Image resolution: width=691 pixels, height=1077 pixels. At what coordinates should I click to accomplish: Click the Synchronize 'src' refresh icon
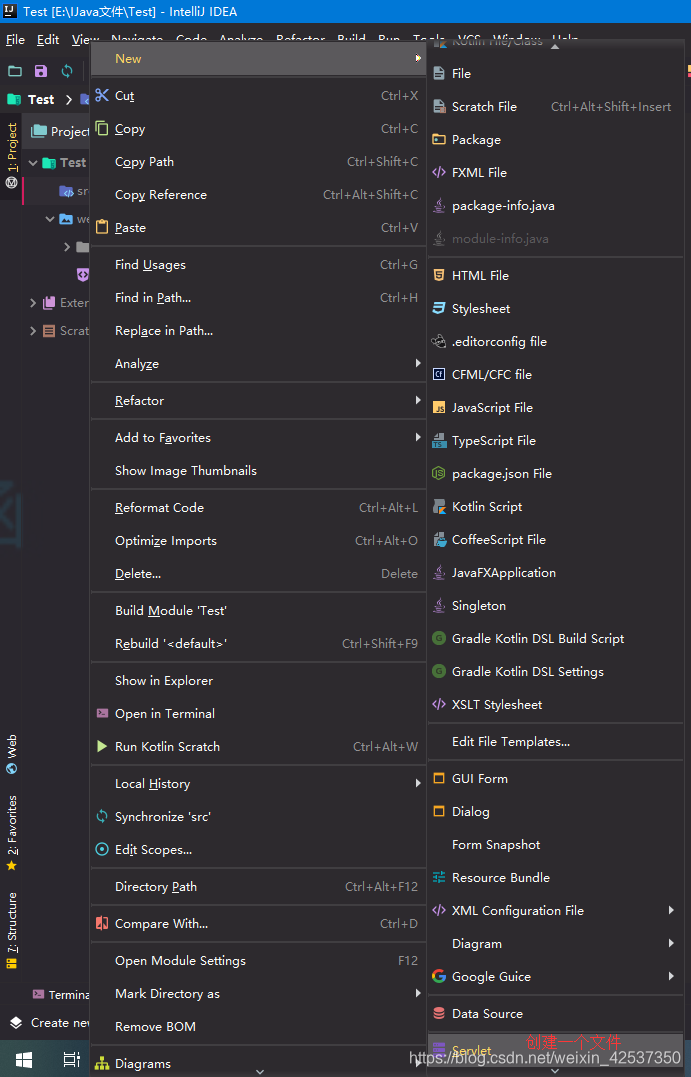click(x=102, y=816)
